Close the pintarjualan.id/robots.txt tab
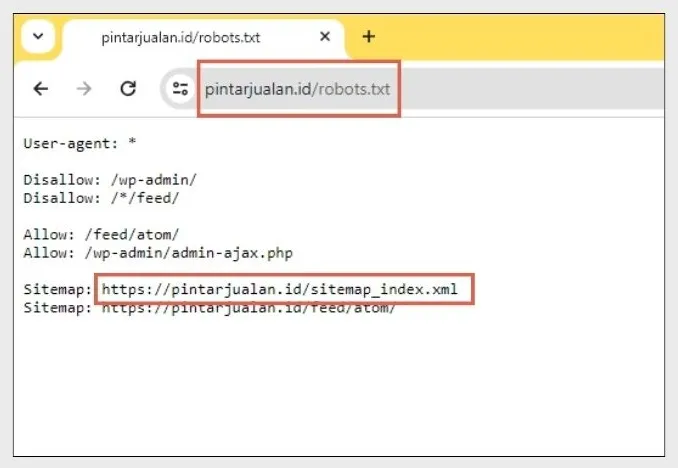 325,37
